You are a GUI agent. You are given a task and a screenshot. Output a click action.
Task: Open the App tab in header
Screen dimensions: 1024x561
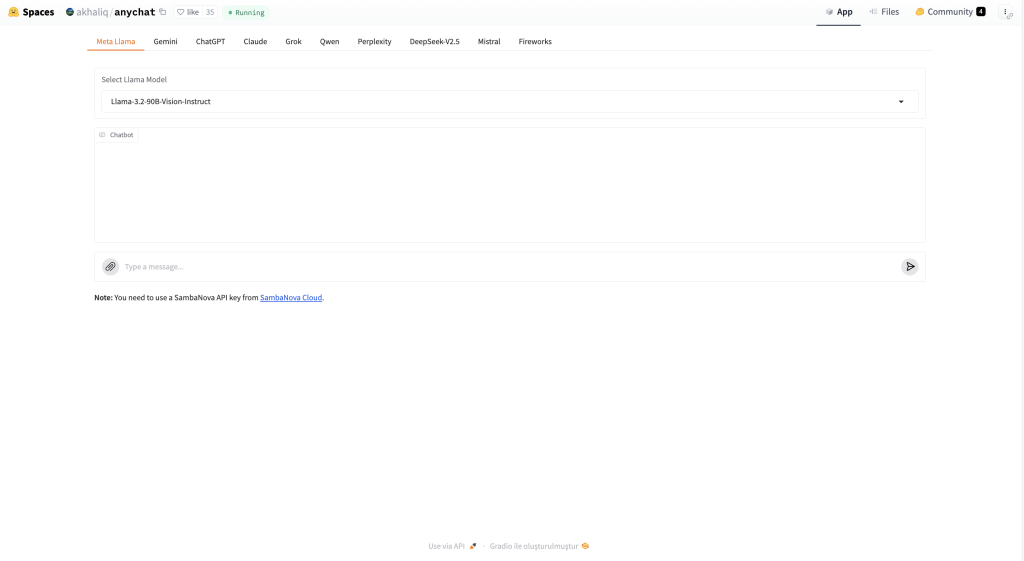point(839,12)
